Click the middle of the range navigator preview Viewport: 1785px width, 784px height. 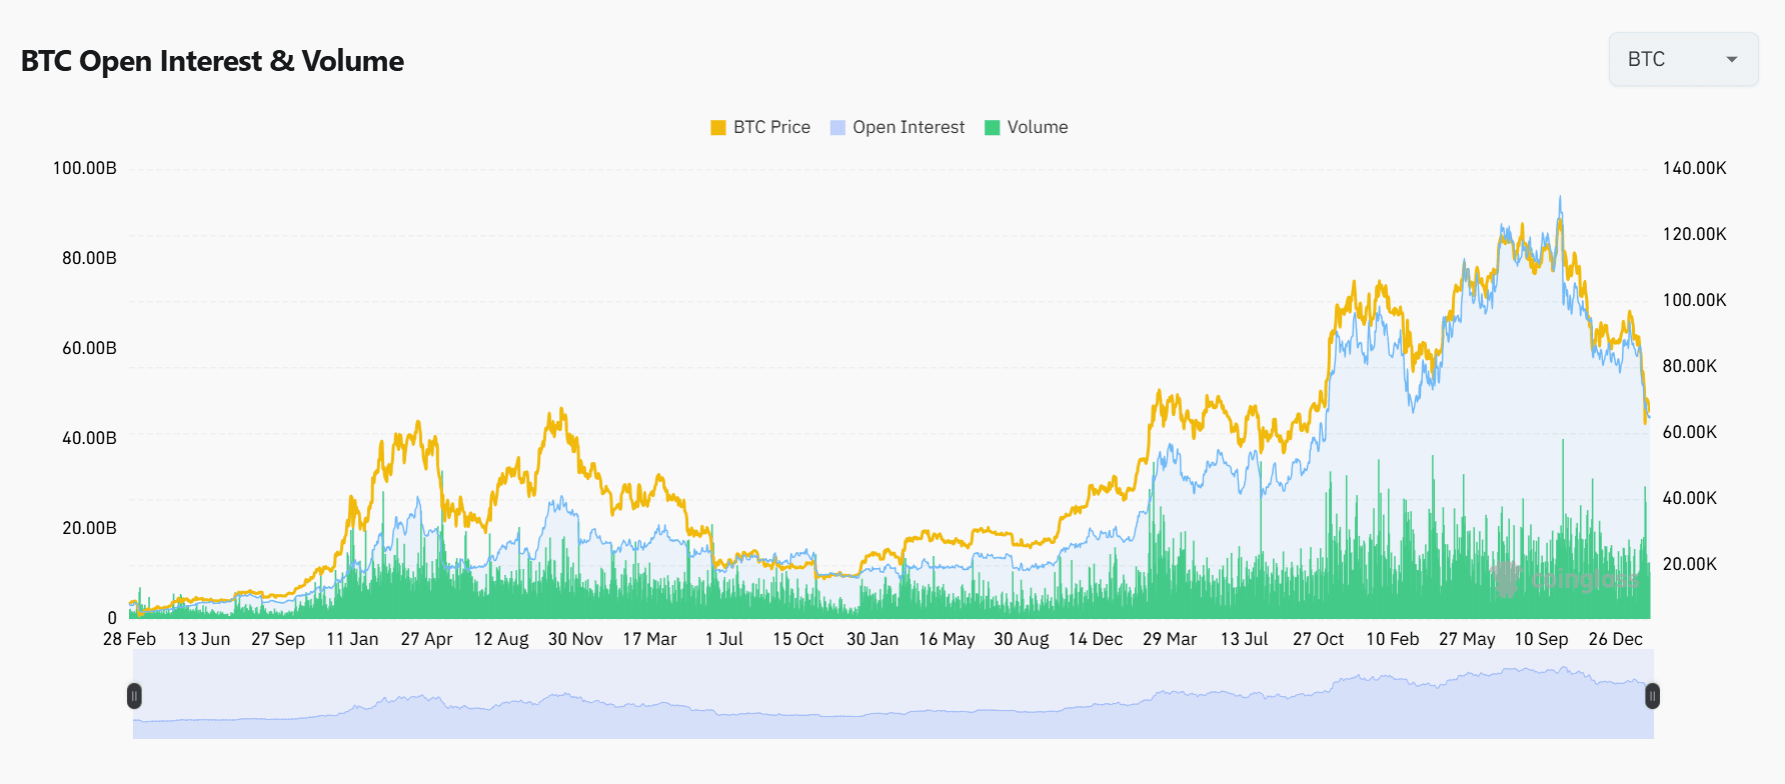pyautogui.click(x=893, y=696)
